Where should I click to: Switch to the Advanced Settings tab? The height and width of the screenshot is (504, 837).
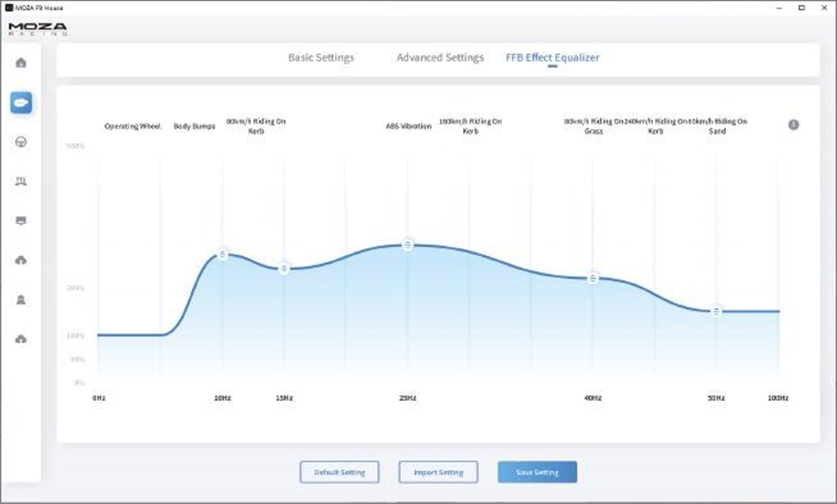point(440,58)
